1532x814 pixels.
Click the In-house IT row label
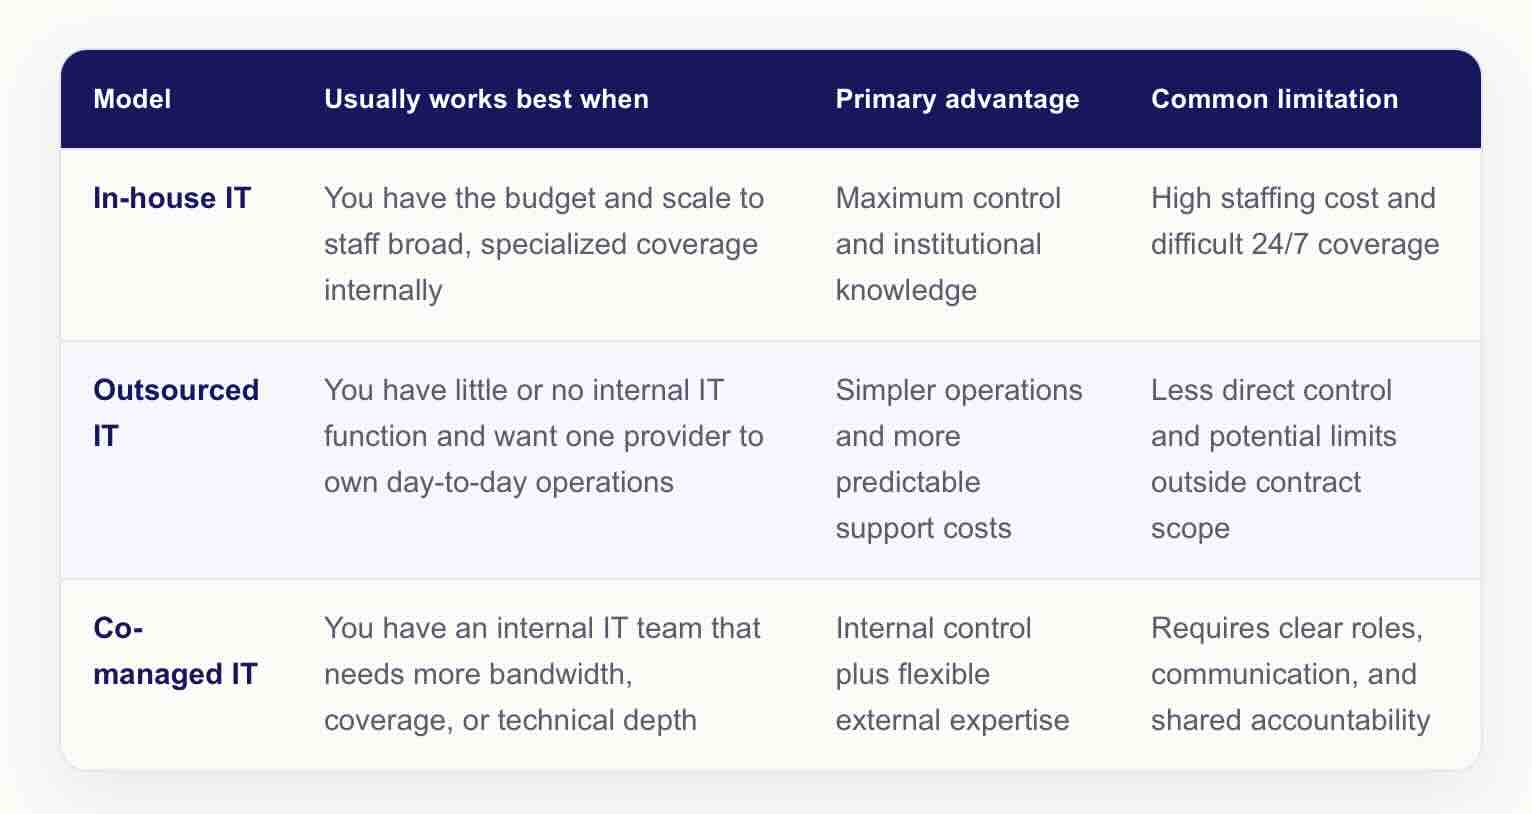(172, 198)
